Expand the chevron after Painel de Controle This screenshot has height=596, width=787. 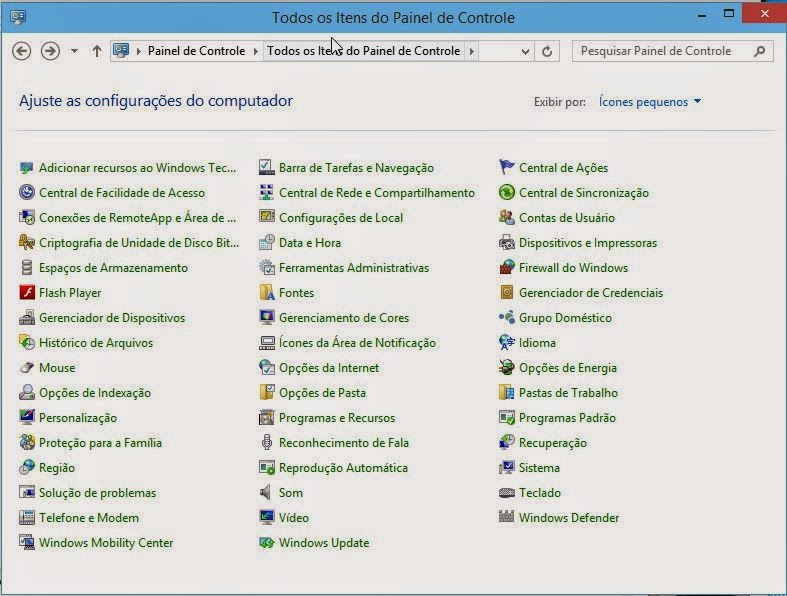point(255,51)
